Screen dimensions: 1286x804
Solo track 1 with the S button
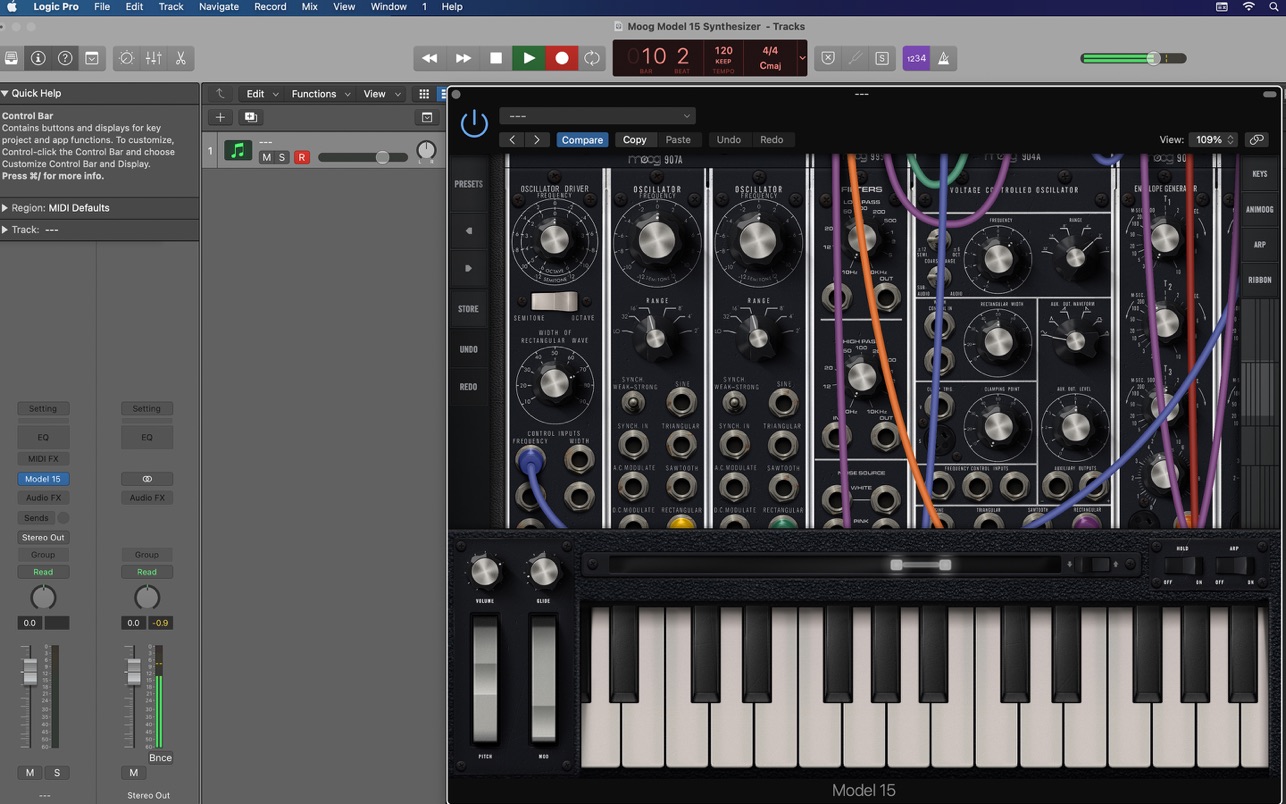(x=282, y=158)
